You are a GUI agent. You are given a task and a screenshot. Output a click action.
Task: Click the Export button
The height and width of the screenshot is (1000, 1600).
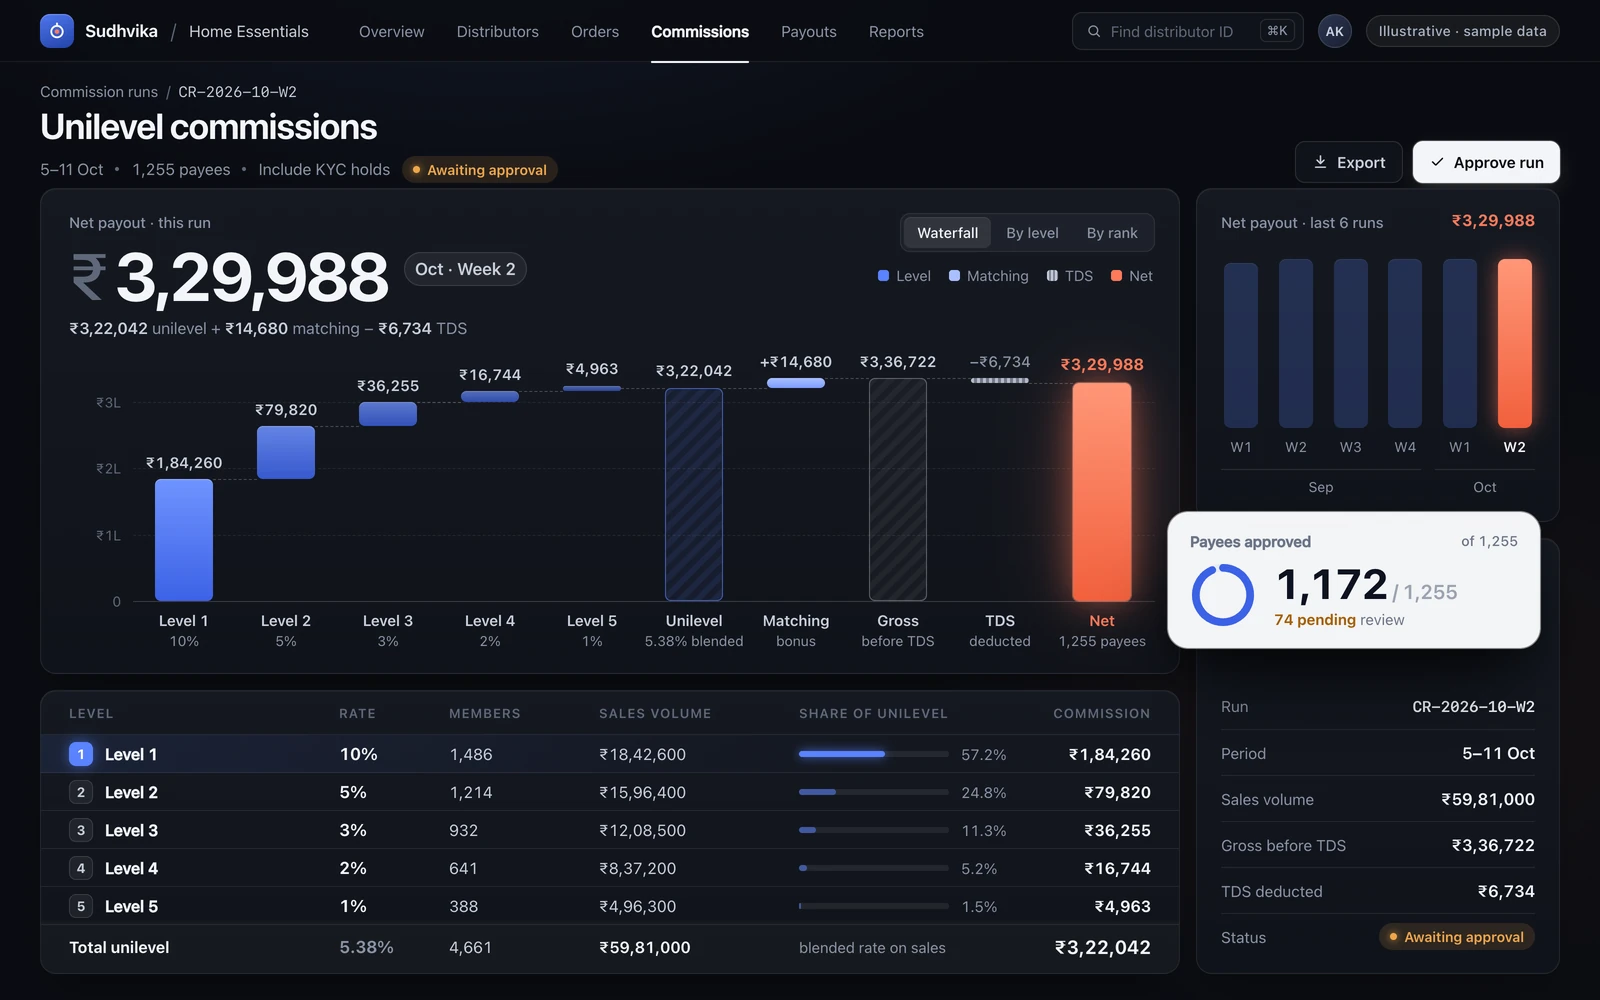tap(1348, 162)
